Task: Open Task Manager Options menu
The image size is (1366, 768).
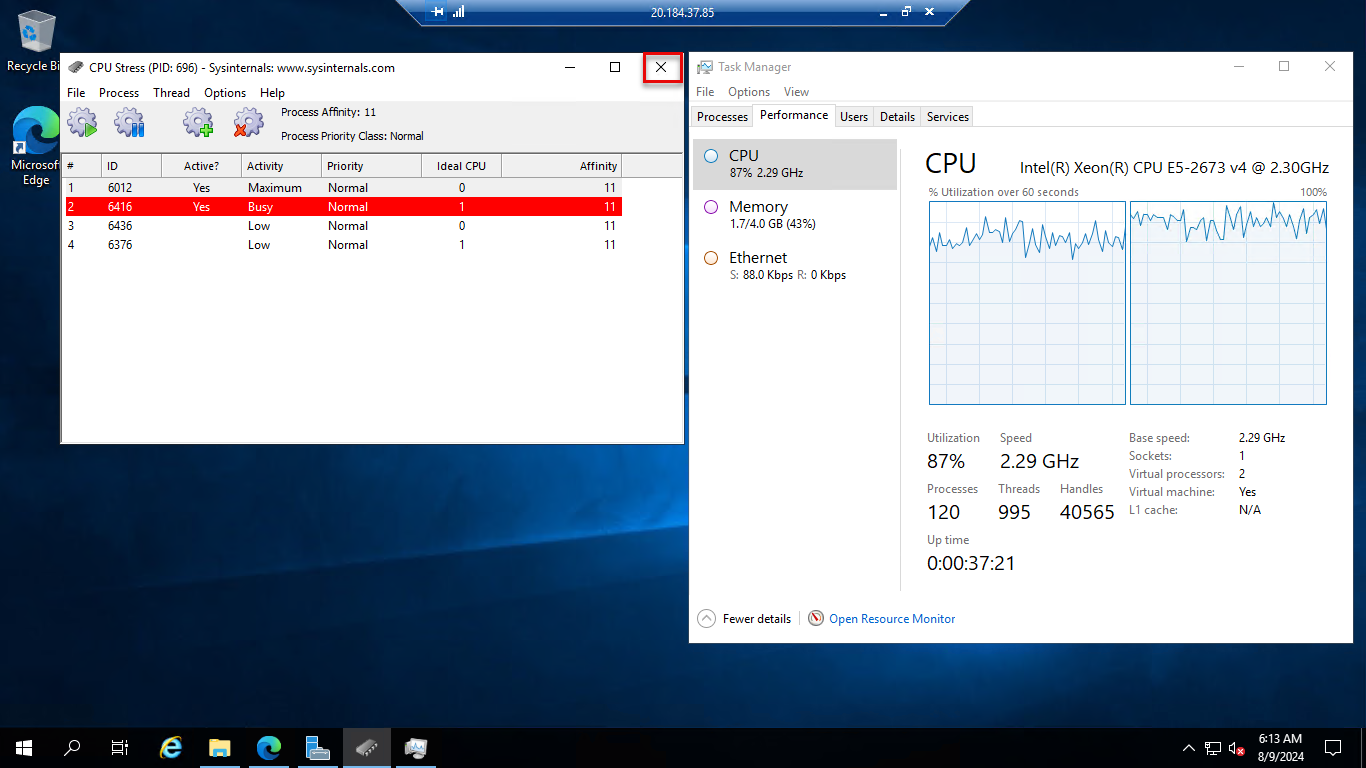Action: pyautogui.click(x=749, y=92)
